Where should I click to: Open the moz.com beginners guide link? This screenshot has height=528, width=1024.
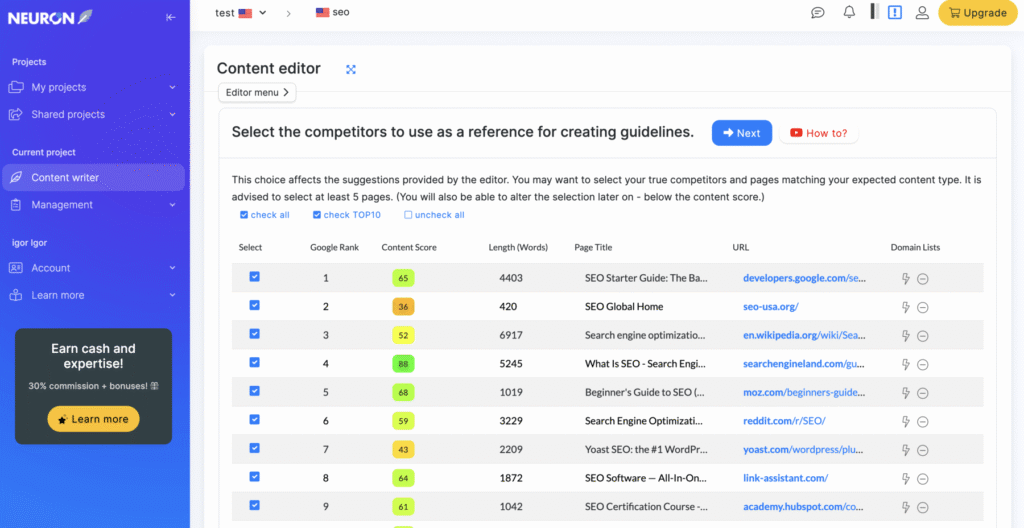click(x=805, y=393)
